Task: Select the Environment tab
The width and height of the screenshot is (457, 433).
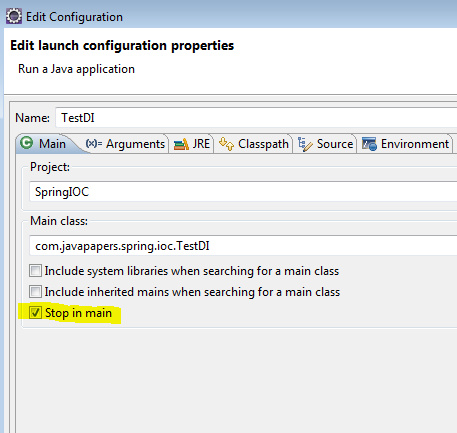Action: pos(405,144)
